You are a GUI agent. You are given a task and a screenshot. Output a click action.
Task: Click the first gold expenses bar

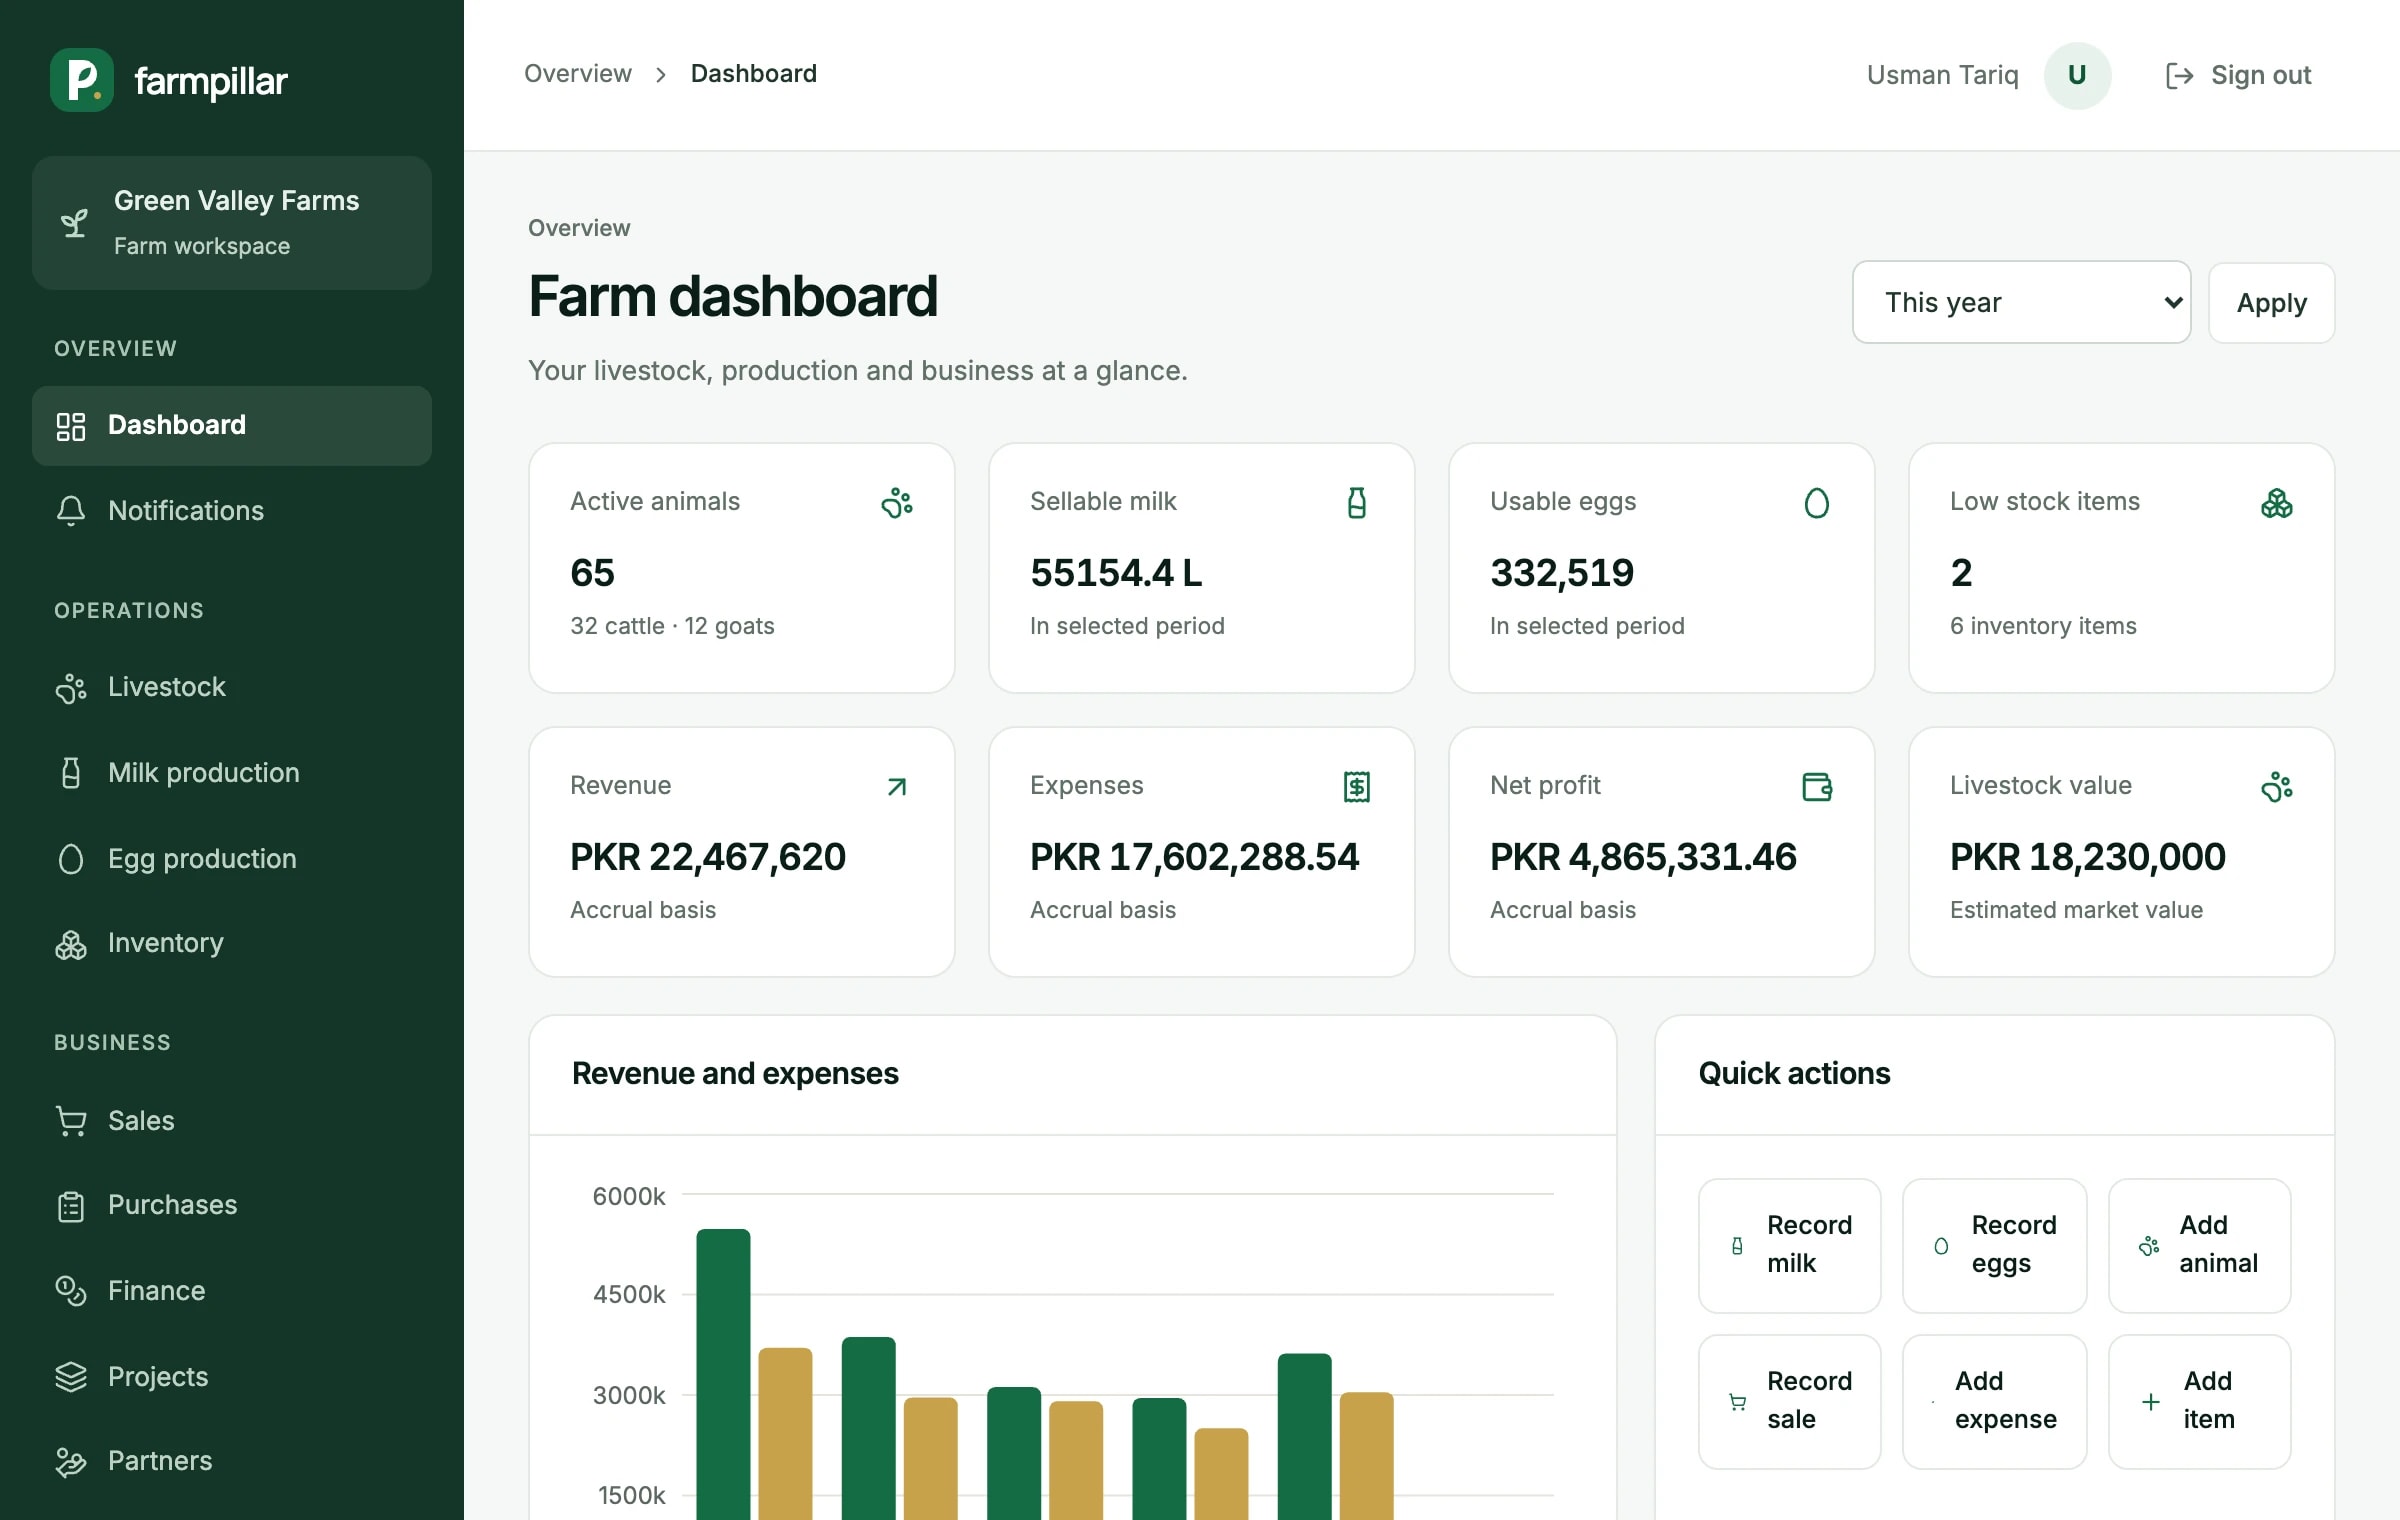point(785,1434)
